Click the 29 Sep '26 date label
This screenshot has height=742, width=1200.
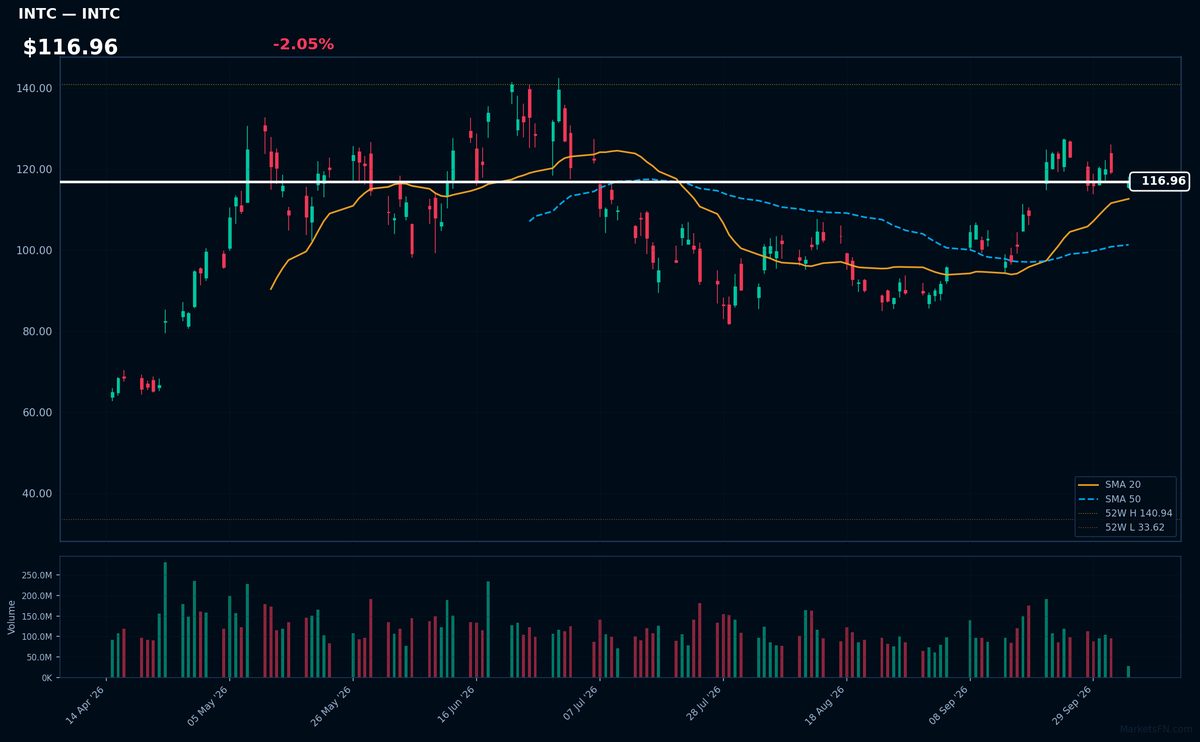[1073, 705]
